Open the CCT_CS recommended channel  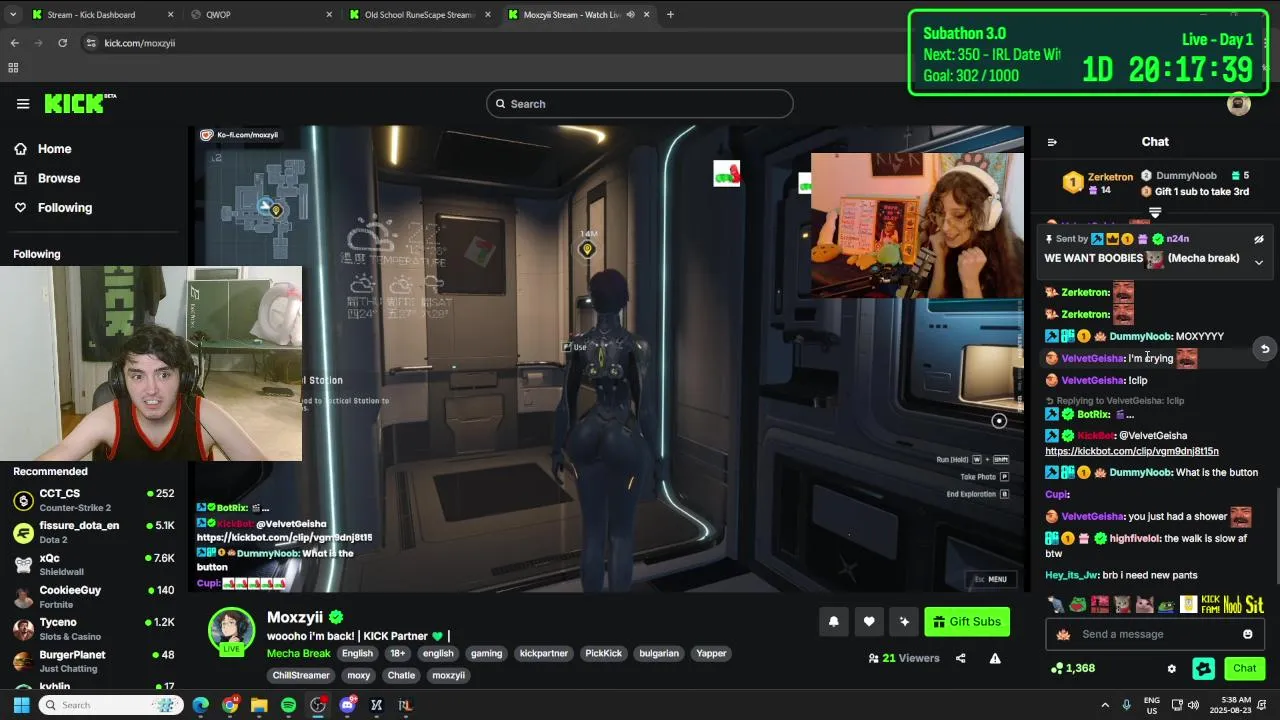click(x=94, y=500)
